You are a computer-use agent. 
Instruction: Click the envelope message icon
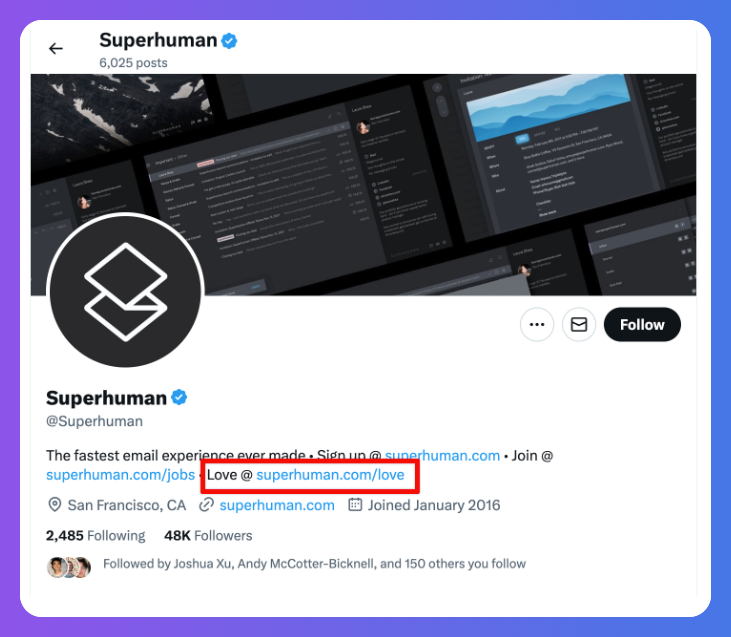(x=579, y=324)
